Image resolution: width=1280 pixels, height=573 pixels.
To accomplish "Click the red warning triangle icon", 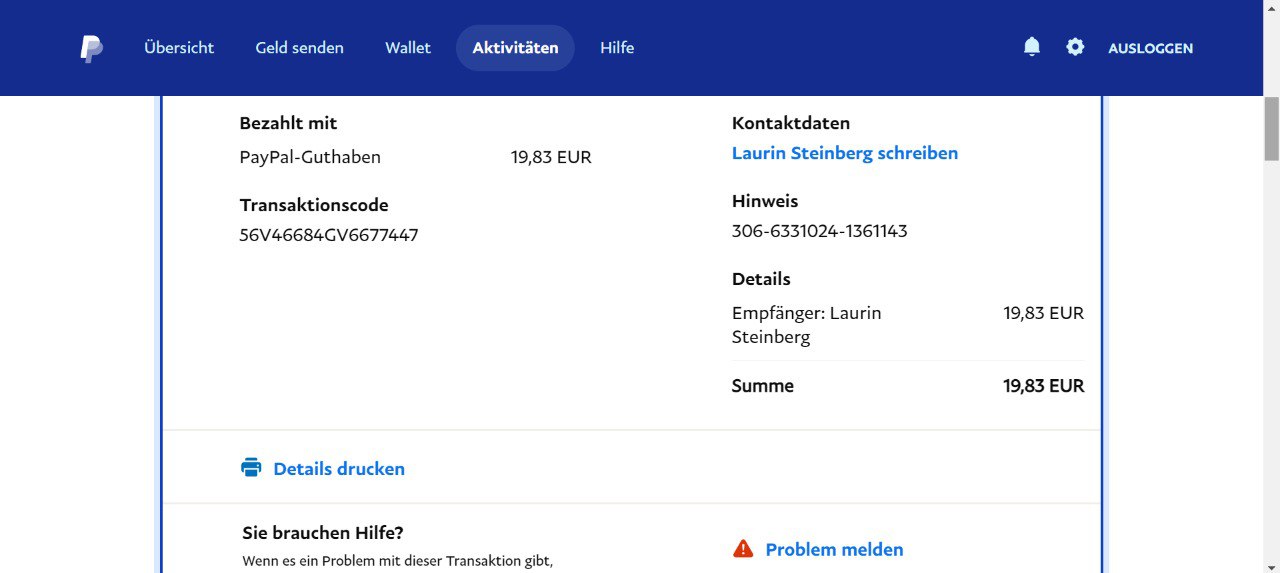I will (x=743, y=549).
